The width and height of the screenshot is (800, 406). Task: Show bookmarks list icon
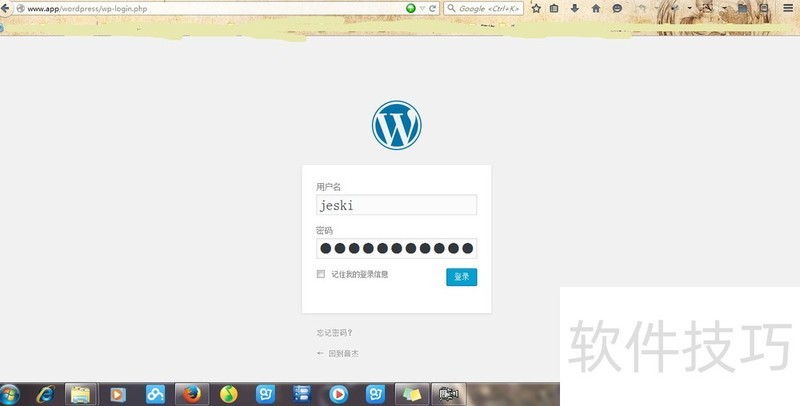(x=554, y=9)
